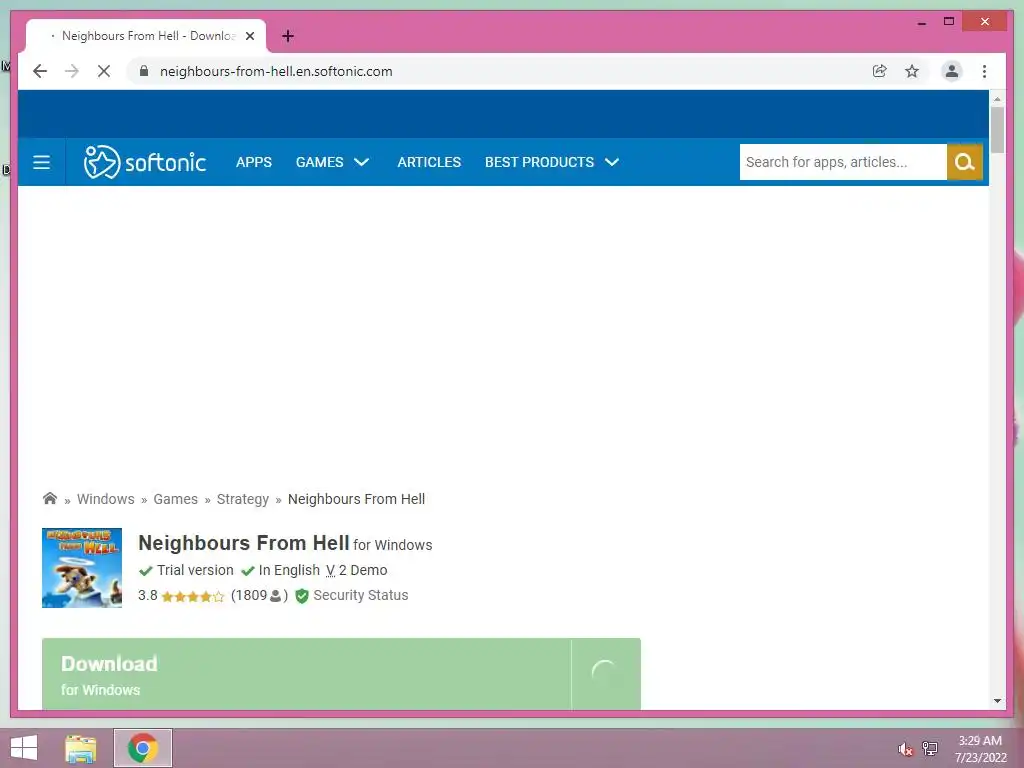Click the Download for Windows button
The width and height of the screenshot is (1024, 768).
pyautogui.click(x=341, y=674)
